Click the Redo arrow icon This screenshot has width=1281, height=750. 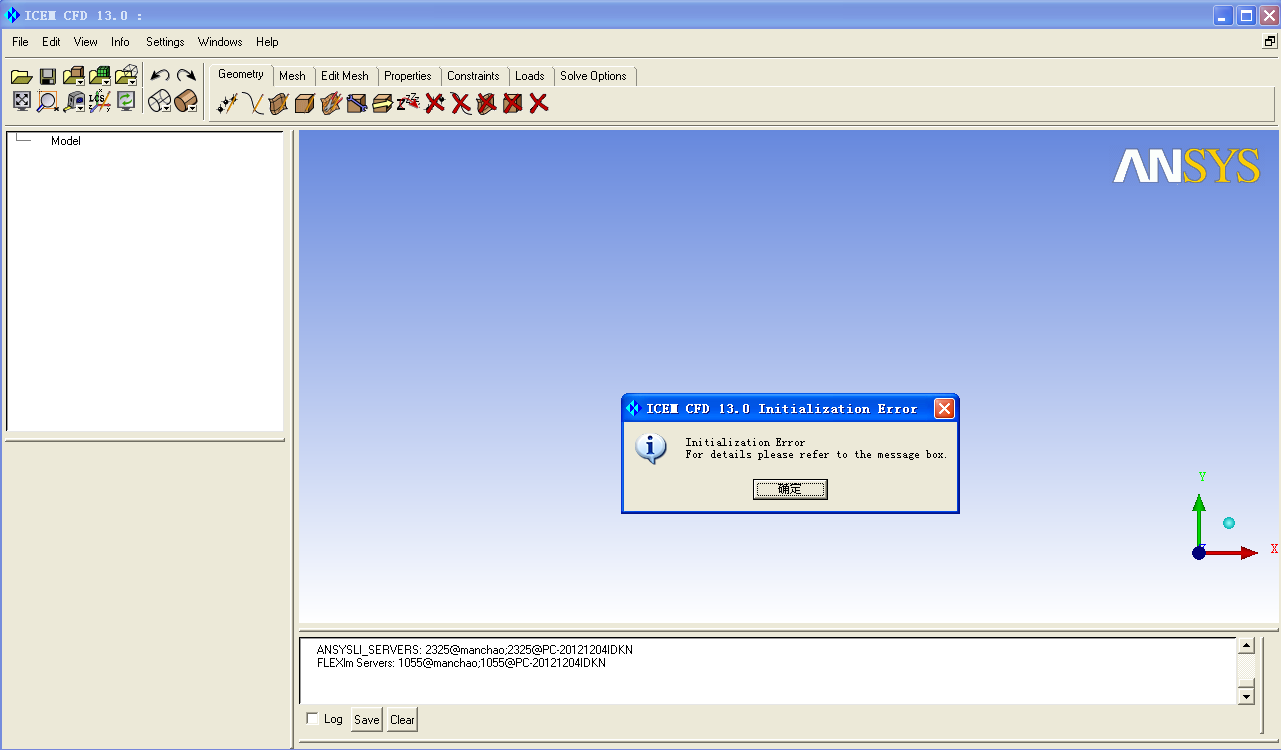pos(186,76)
